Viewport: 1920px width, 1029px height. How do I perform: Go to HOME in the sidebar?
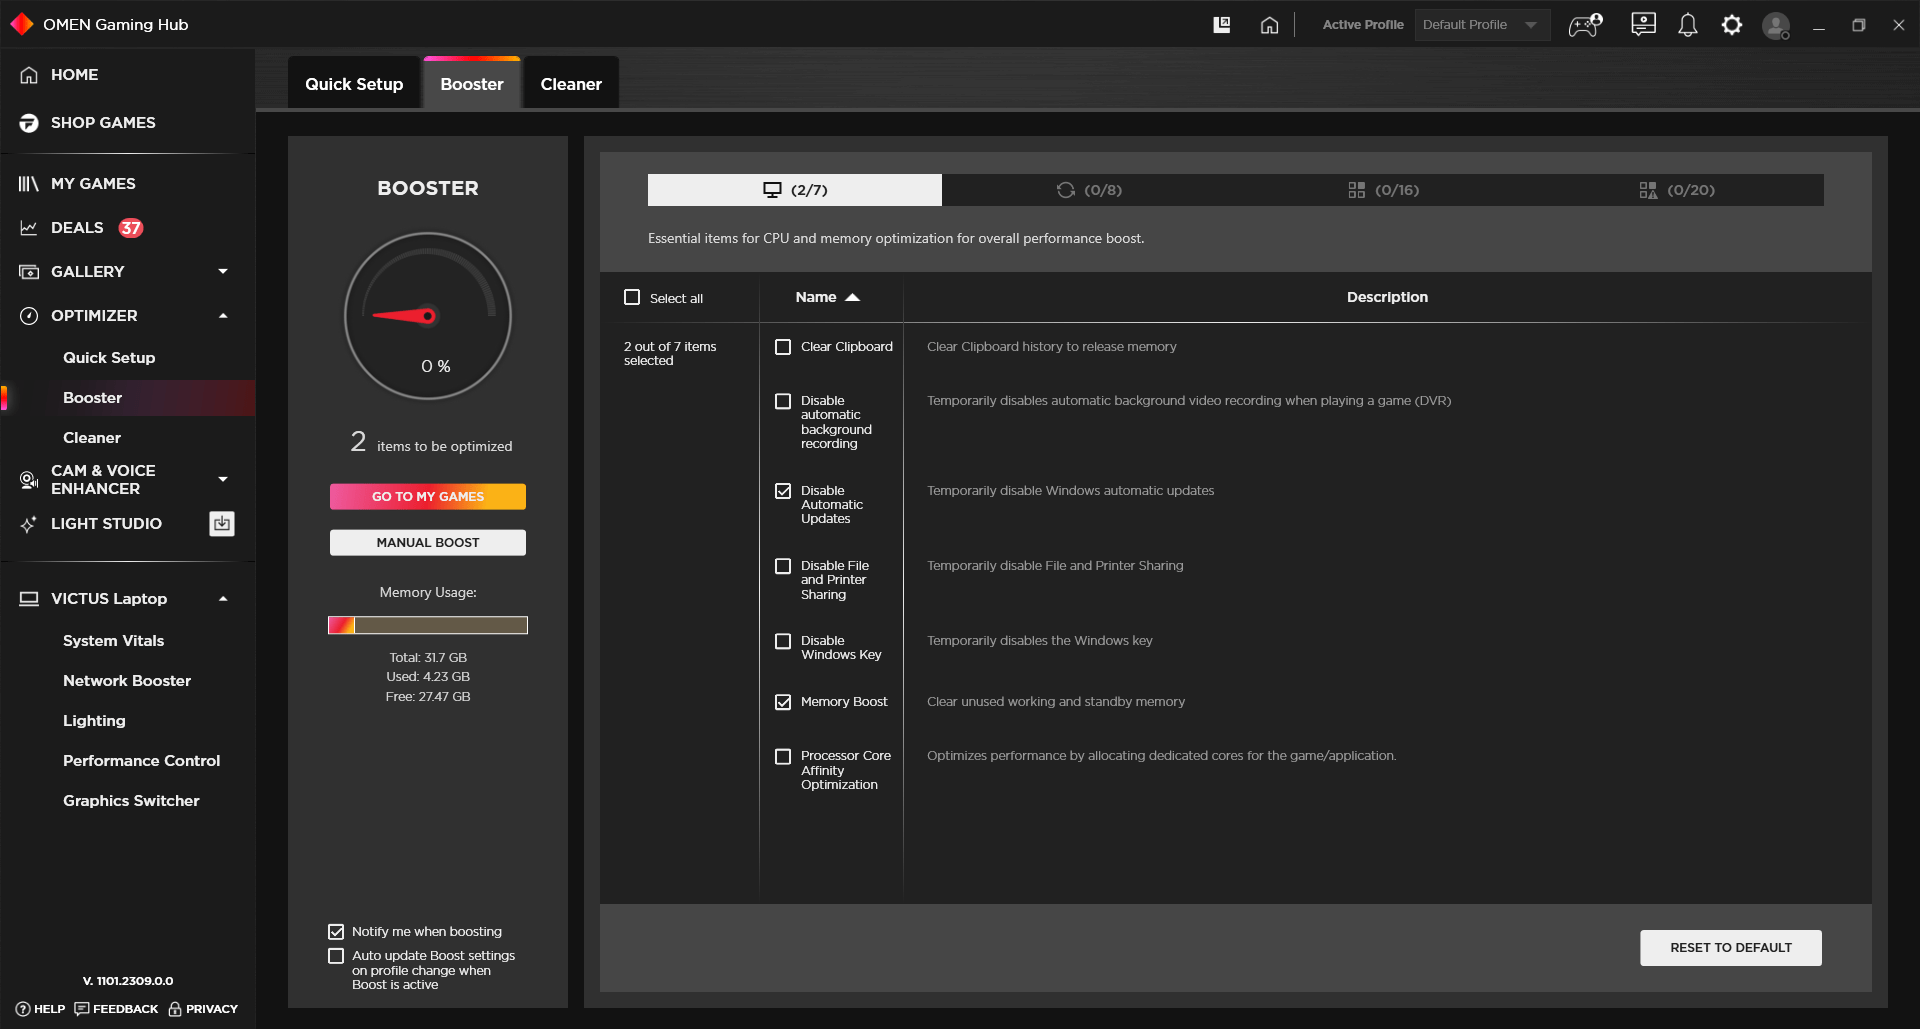(x=74, y=75)
